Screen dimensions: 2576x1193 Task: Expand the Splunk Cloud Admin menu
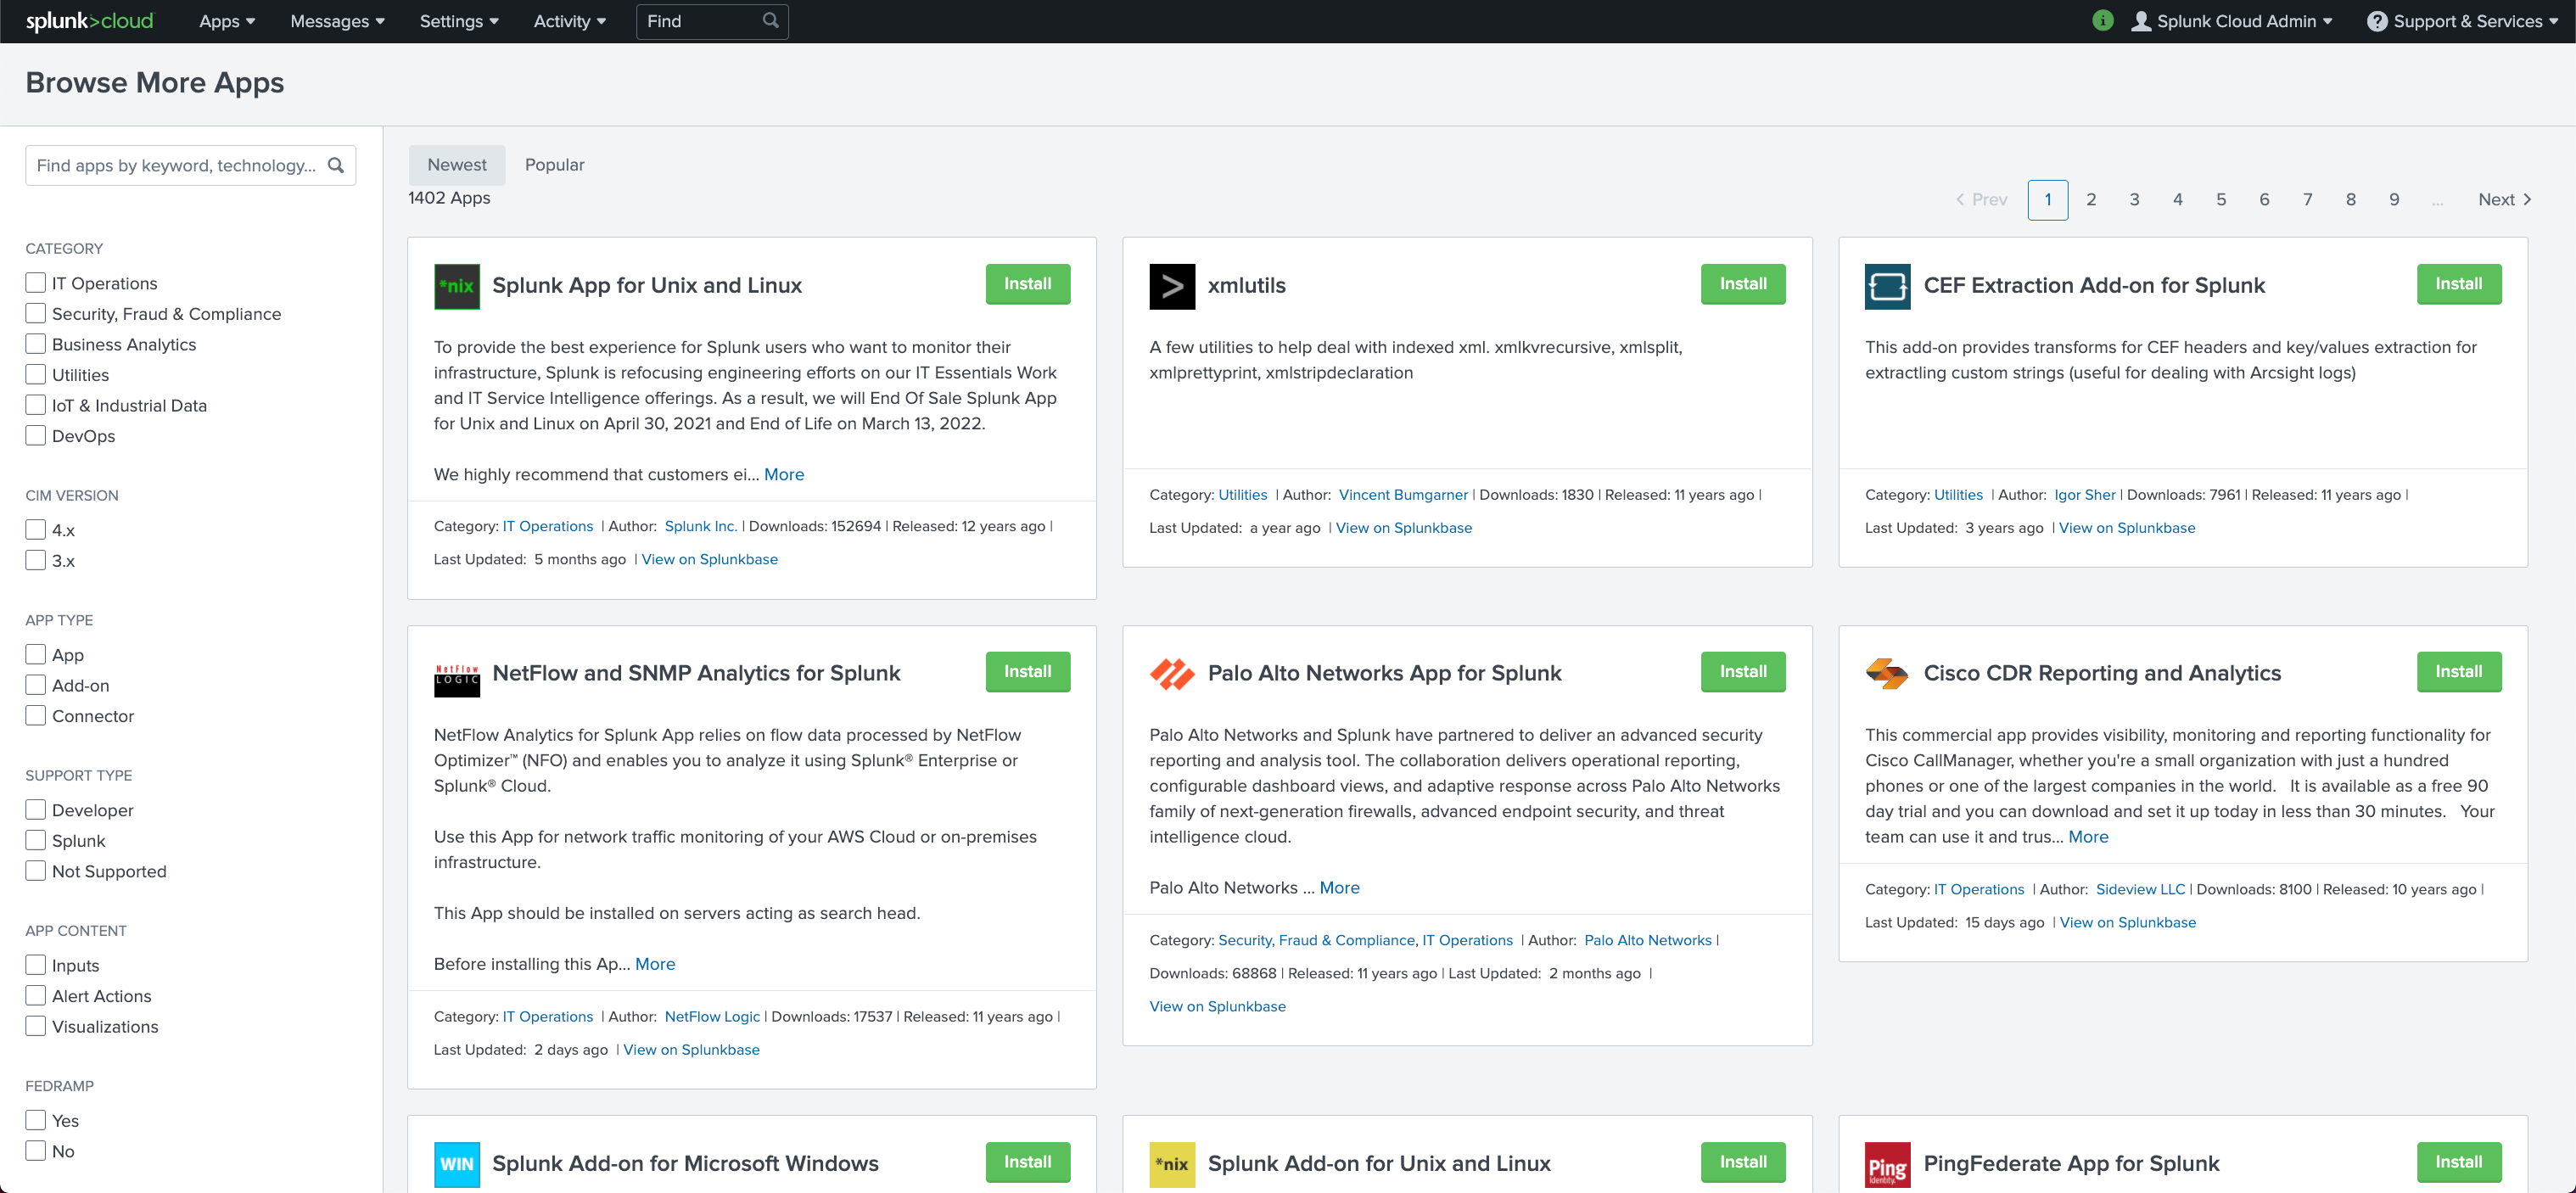click(2232, 21)
